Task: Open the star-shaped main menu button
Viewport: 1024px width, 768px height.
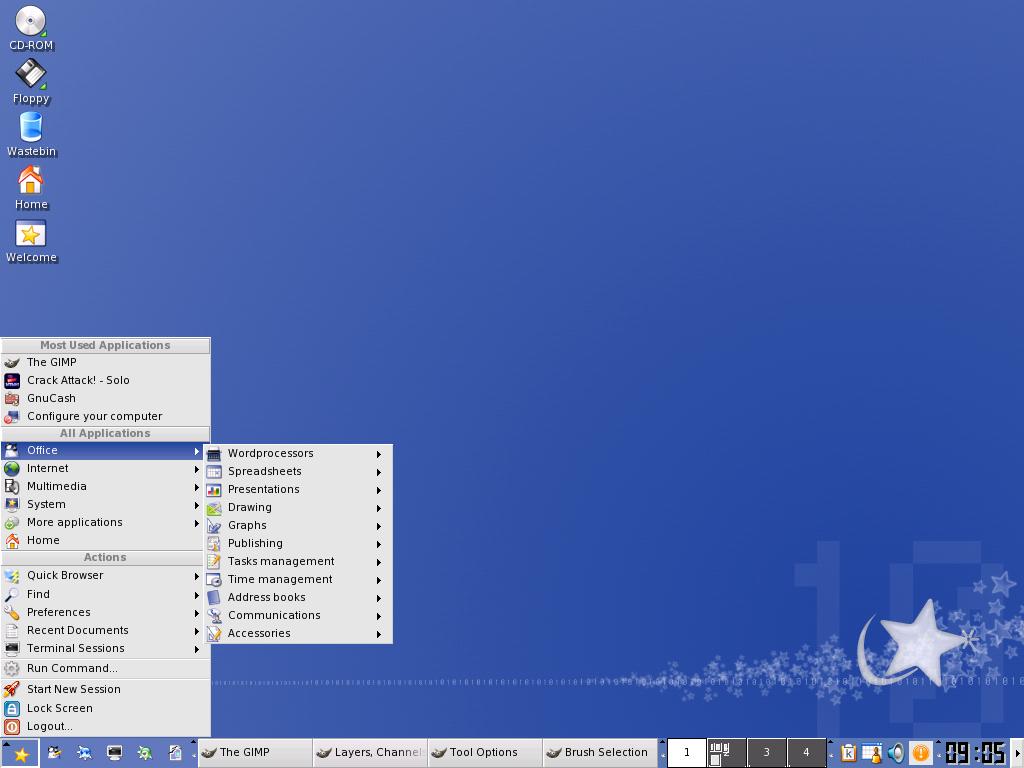Action: click(x=20, y=753)
